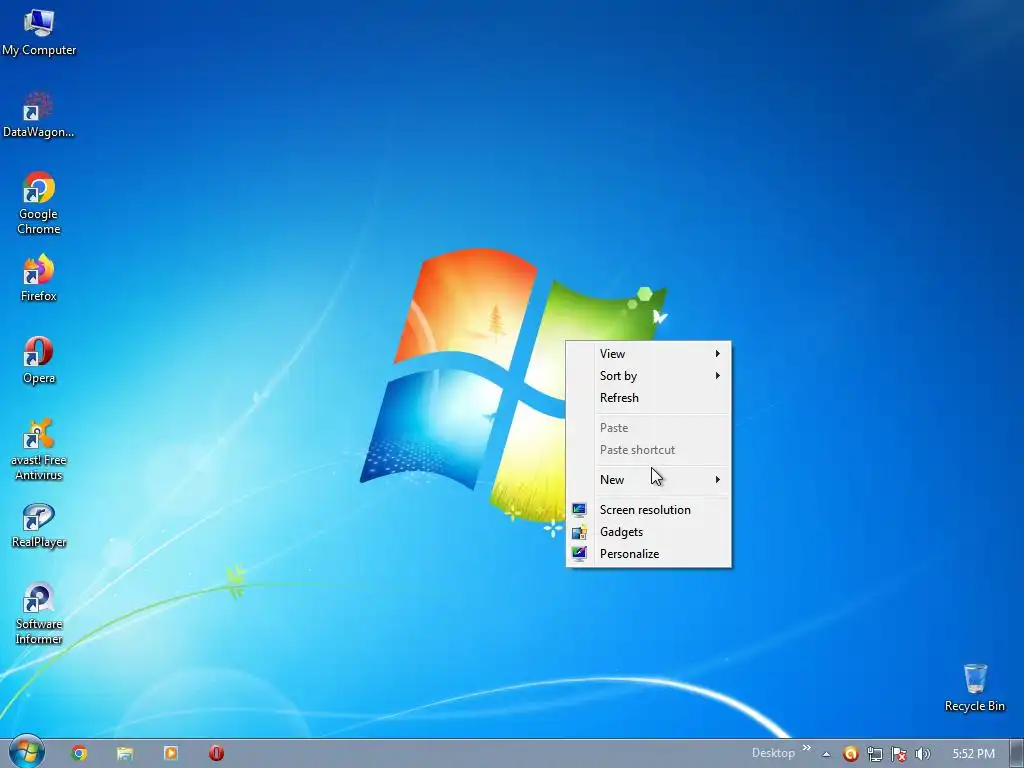Click the Desktop toolbar label
Screen dimensions: 1024x768
773,753
